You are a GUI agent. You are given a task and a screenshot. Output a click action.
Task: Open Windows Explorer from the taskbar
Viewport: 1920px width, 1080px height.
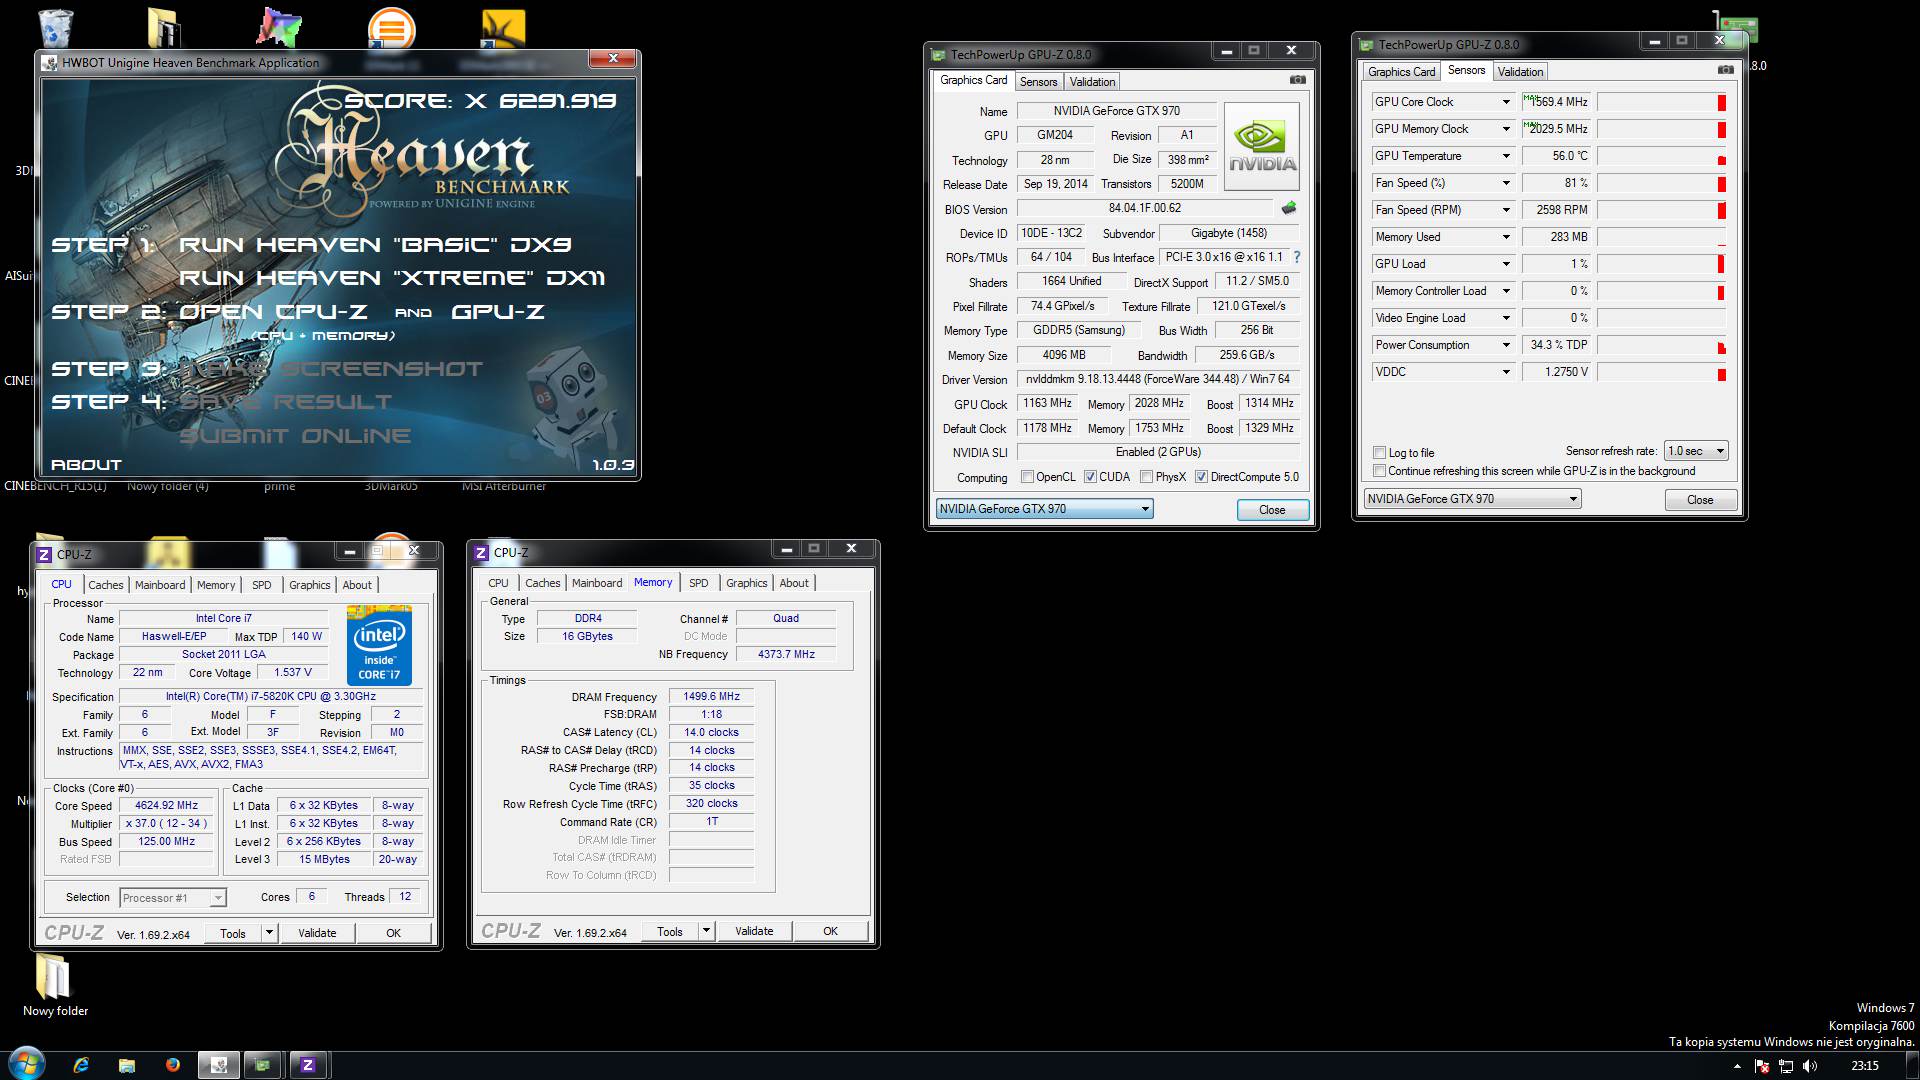(126, 1065)
